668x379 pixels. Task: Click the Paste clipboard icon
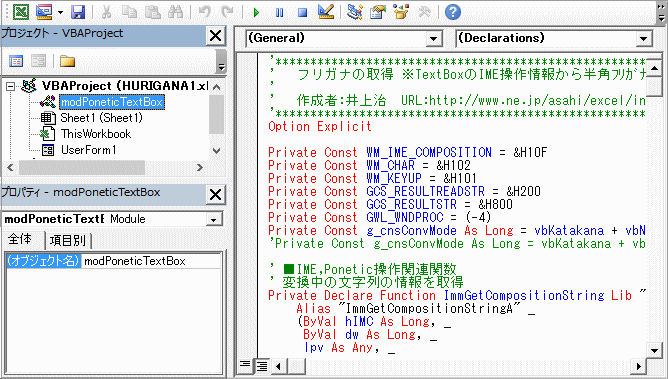(x=153, y=11)
